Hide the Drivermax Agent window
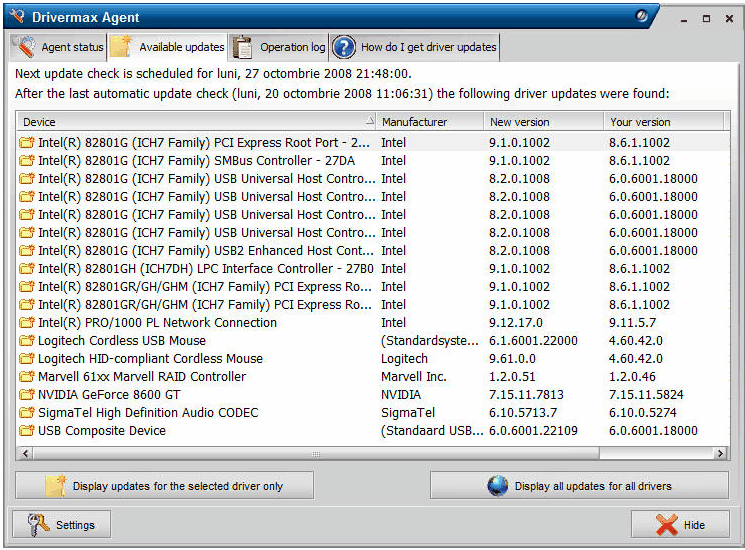Image resolution: width=745 pixels, height=550 pixels. pyautogui.click(x=680, y=525)
